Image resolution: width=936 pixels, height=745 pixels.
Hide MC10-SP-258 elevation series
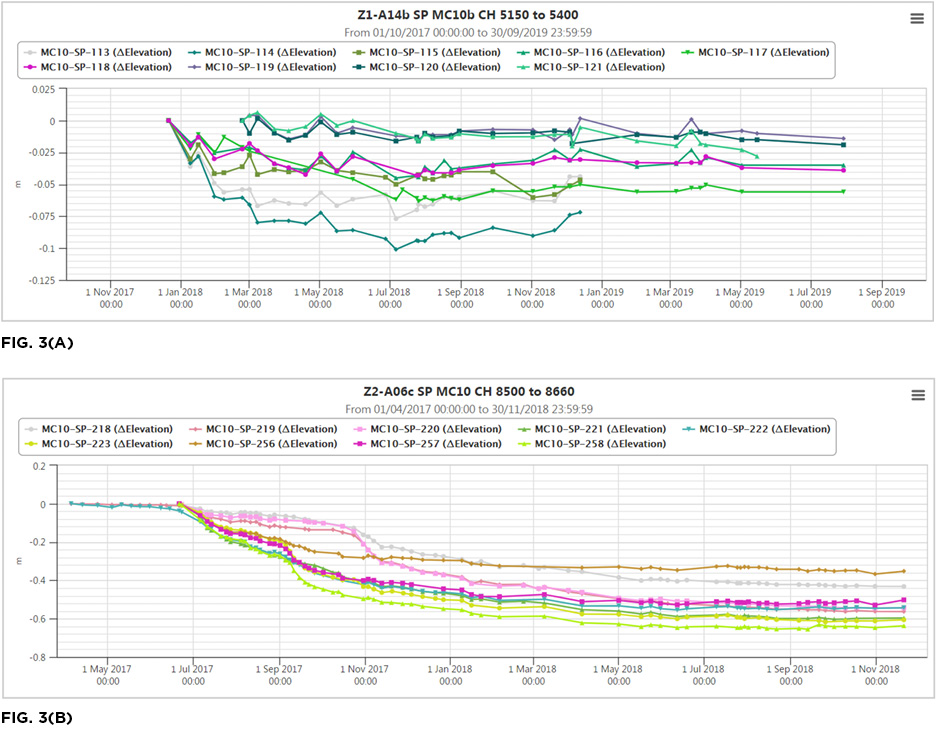(x=599, y=443)
